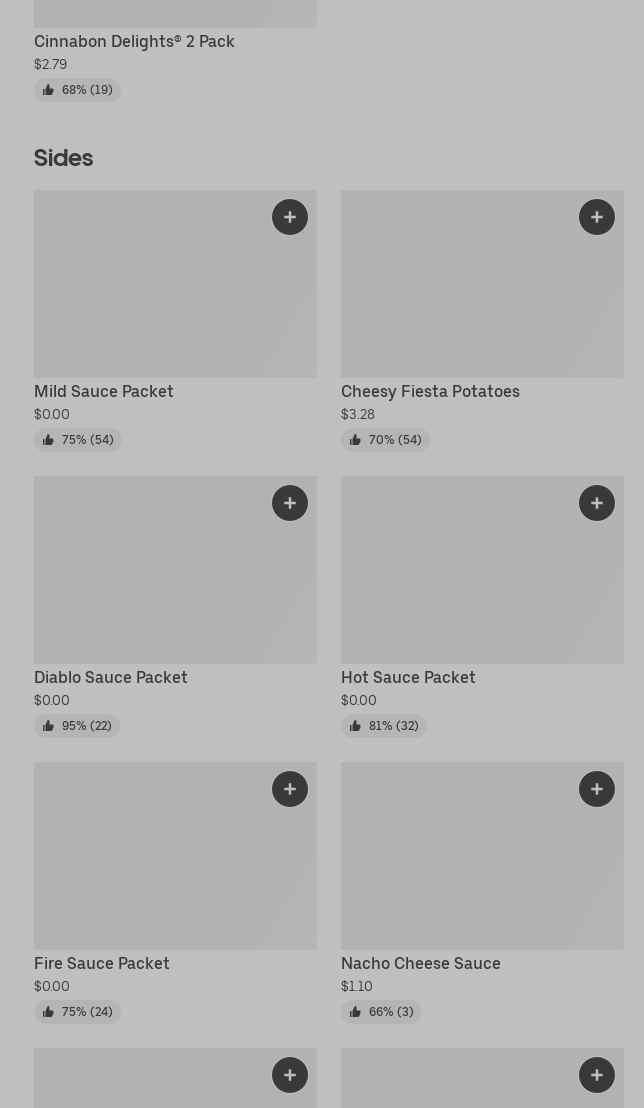Click the Diablo Sauce Packet 95% rating badge
Image resolution: width=644 pixels, height=1108 pixels.
(x=77, y=726)
